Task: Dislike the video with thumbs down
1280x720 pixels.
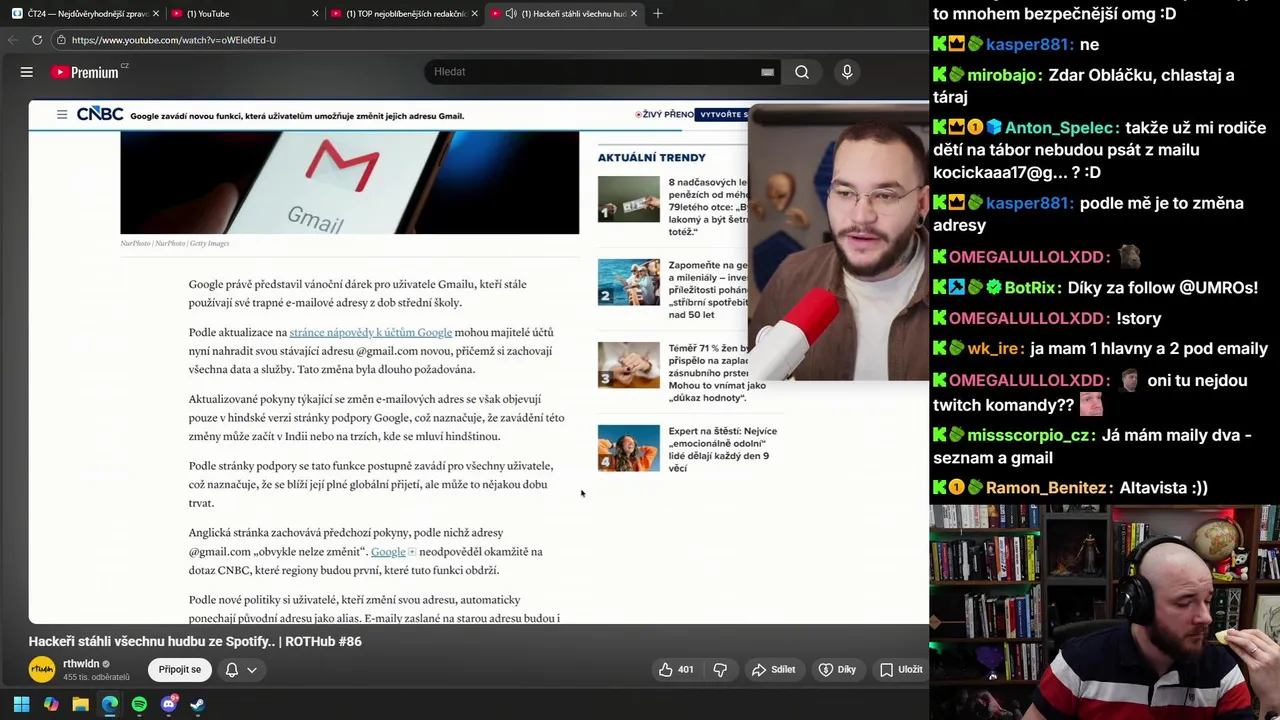Action: click(x=720, y=670)
